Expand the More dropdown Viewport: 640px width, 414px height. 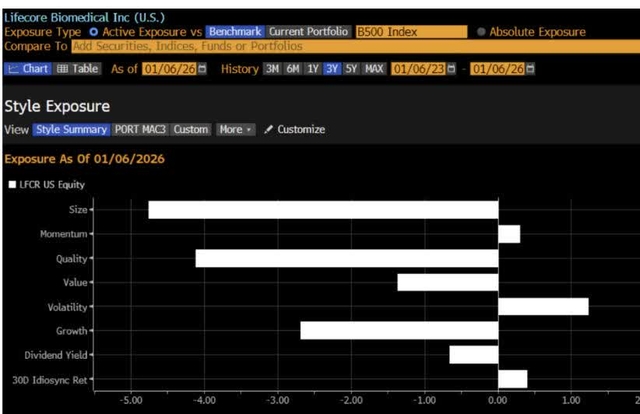[236, 129]
